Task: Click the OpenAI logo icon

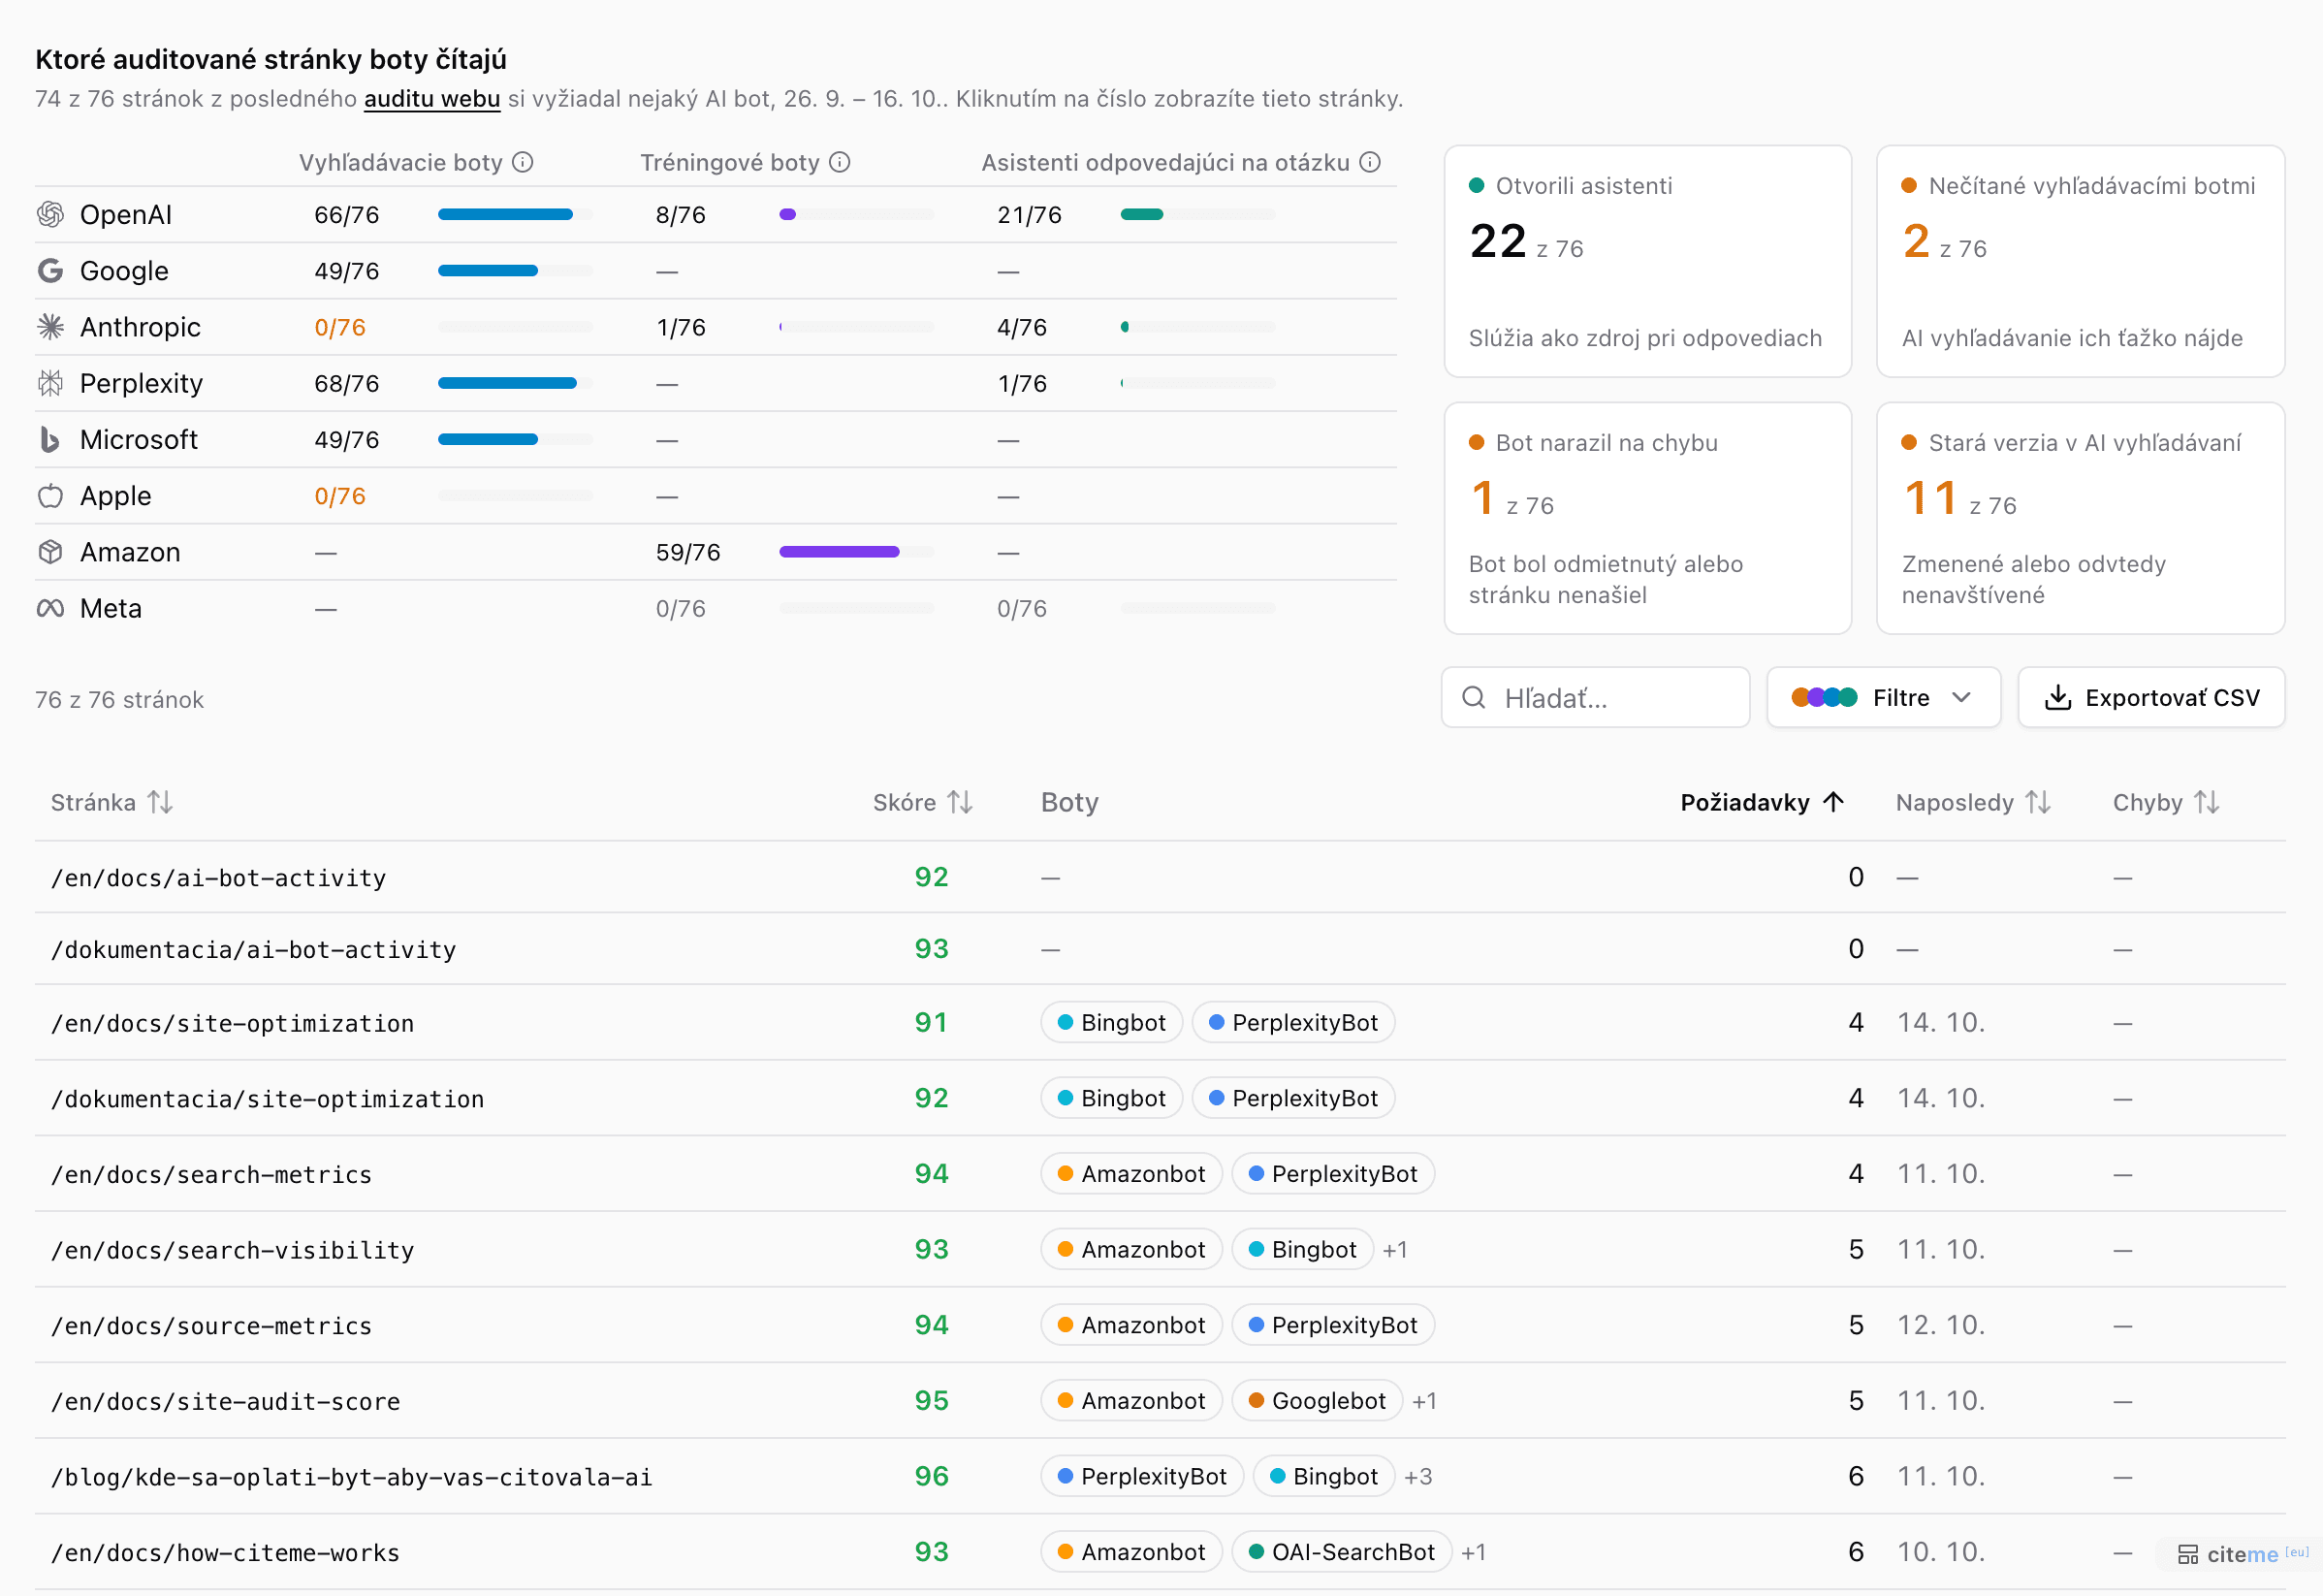Action: (x=50, y=214)
